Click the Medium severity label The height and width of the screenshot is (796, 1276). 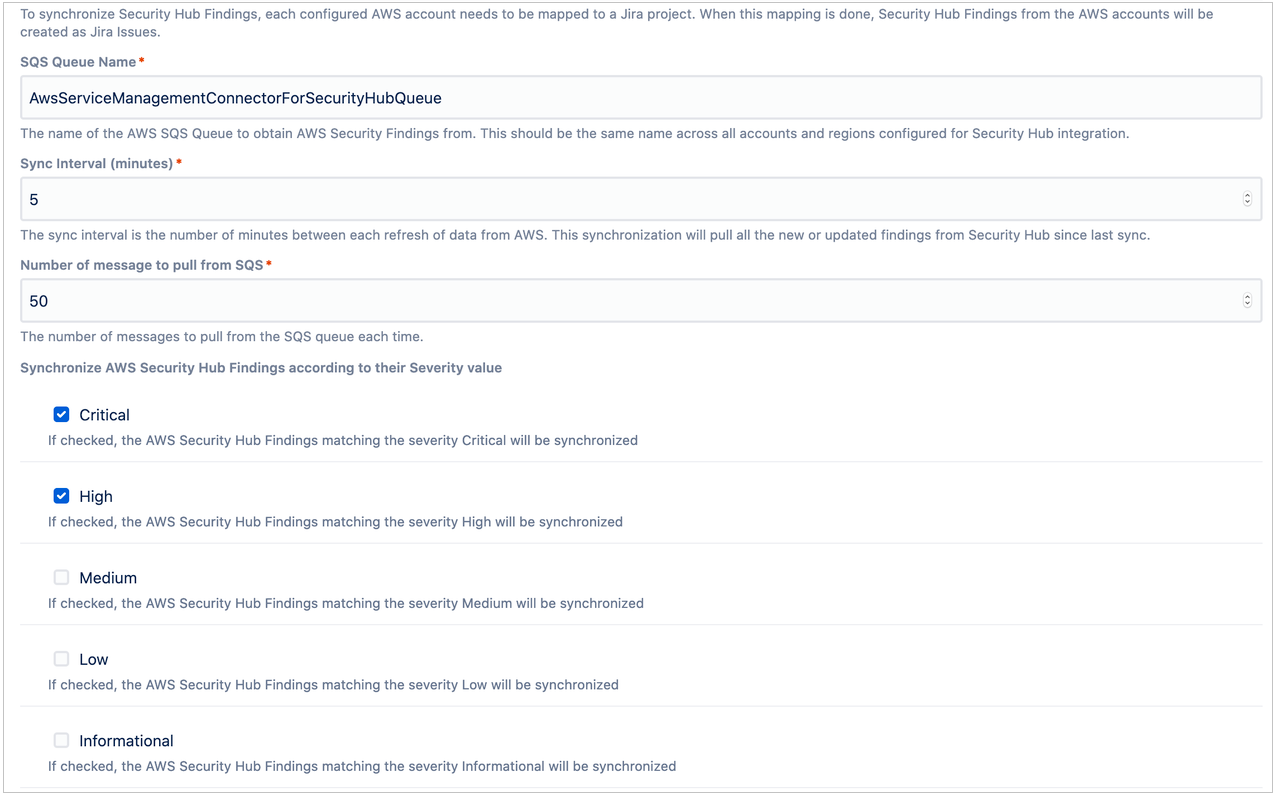click(108, 577)
